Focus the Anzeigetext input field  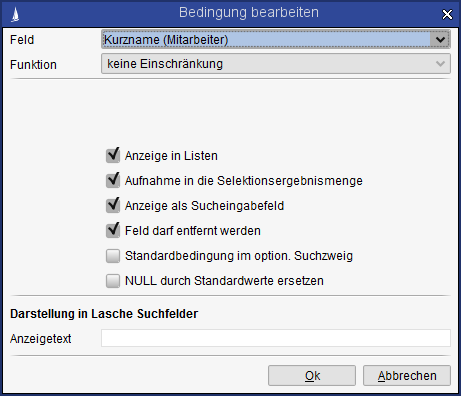(276, 338)
